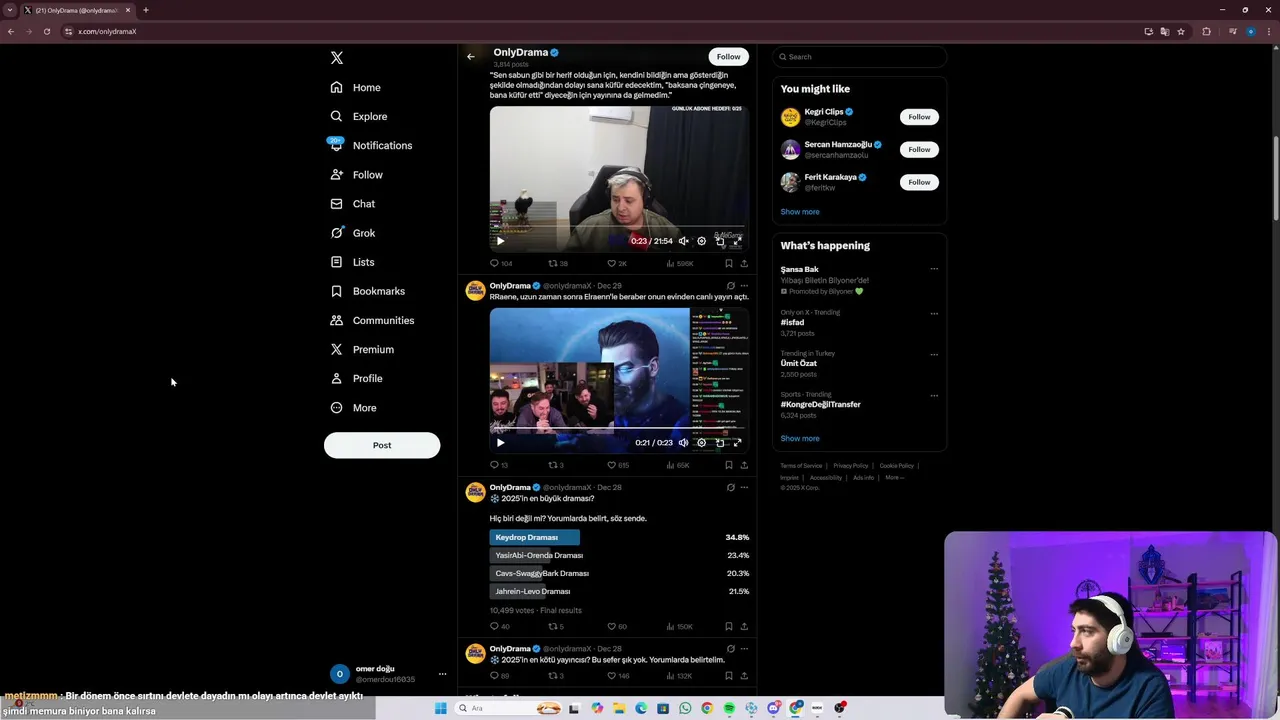This screenshot has height=720, width=1280.
Task: Open more options for the 'en kötü yayıncısı' post
Action: pyautogui.click(x=744, y=649)
